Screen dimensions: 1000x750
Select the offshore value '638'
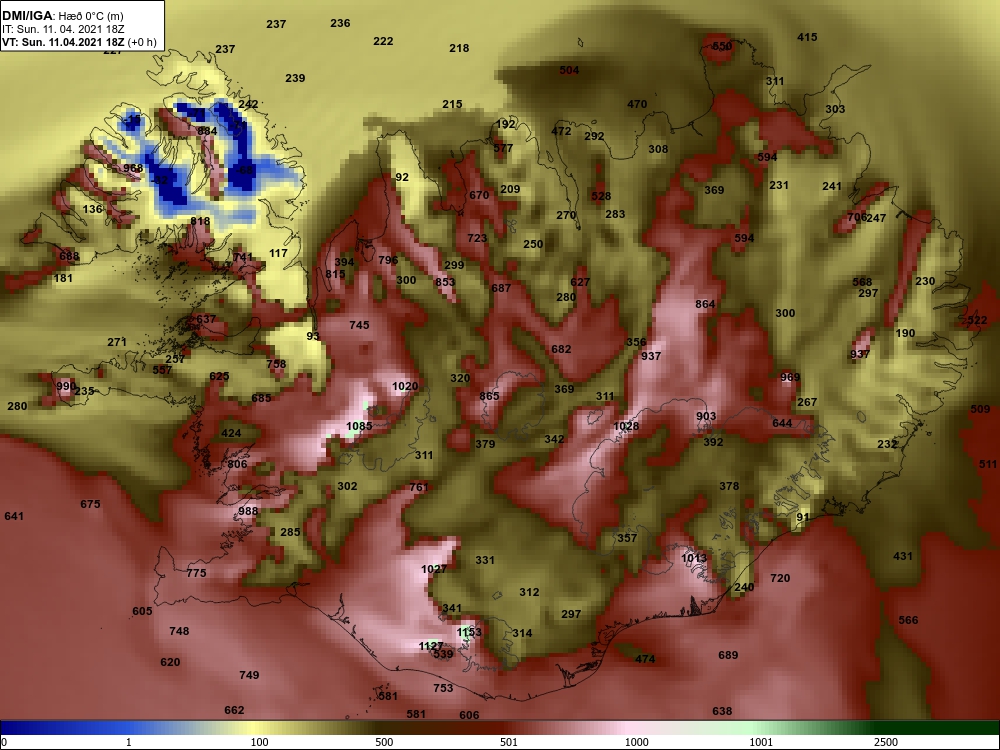pos(722,711)
